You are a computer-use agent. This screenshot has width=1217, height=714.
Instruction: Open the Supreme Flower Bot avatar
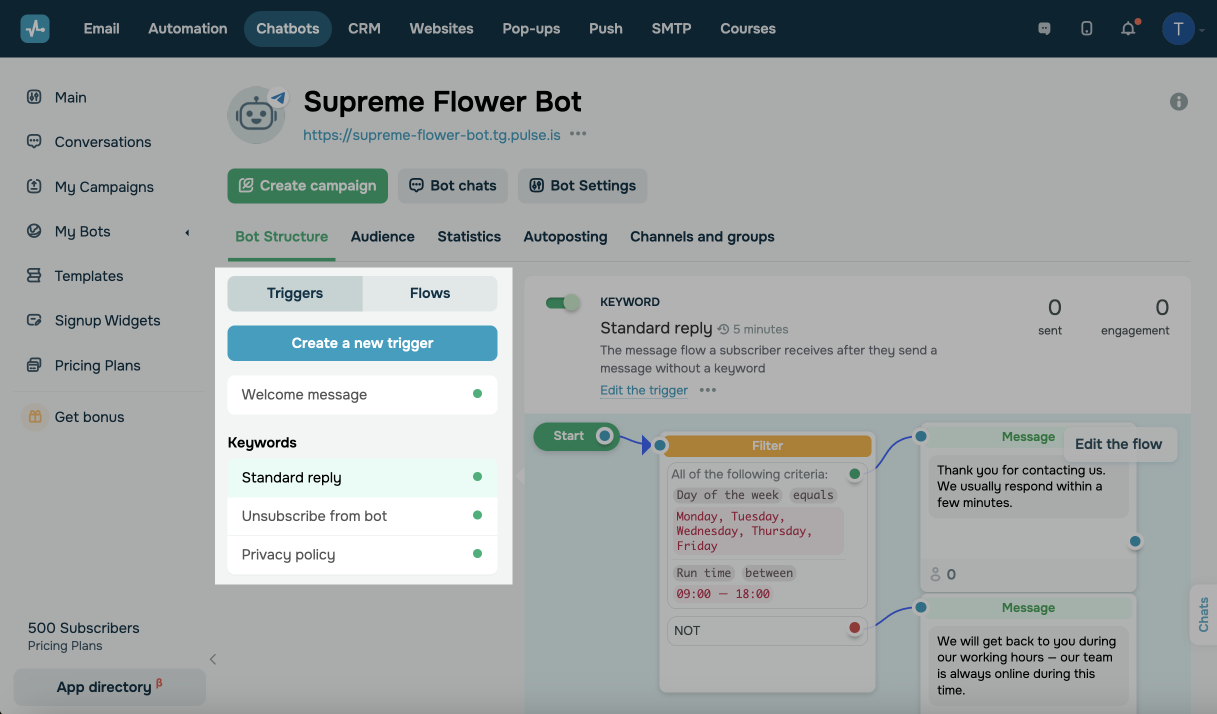(256, 114)
